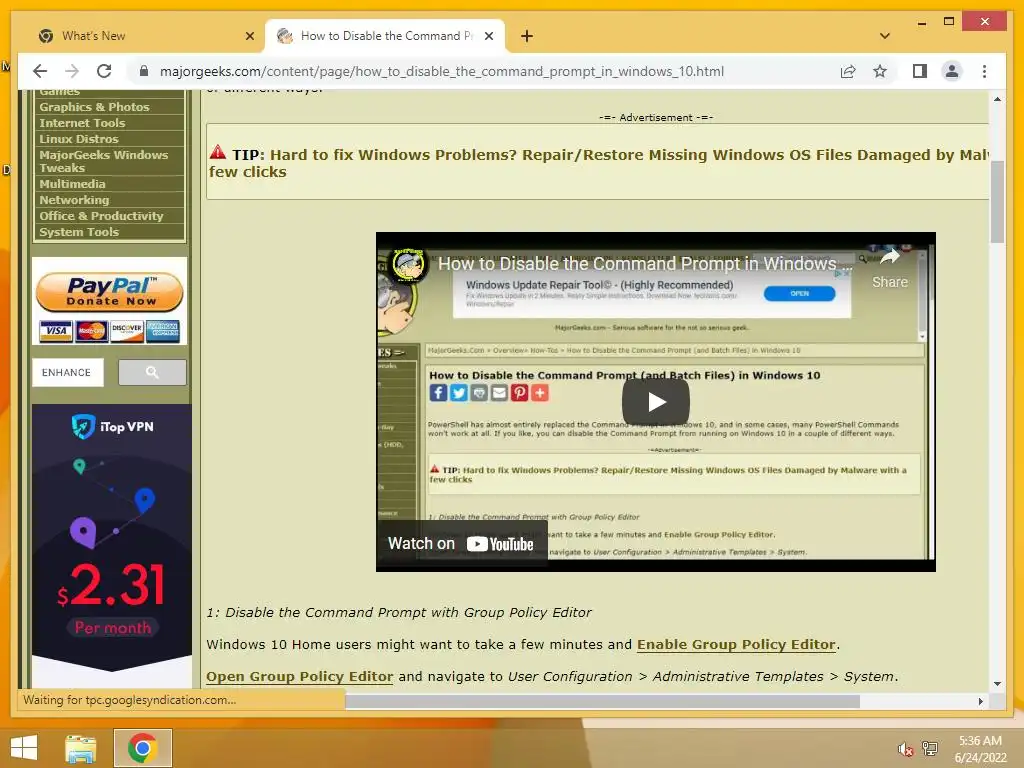Focus the Enhanced search input field
The width and height of the screenshot is (1024, 768).
[x=68, y=372]
